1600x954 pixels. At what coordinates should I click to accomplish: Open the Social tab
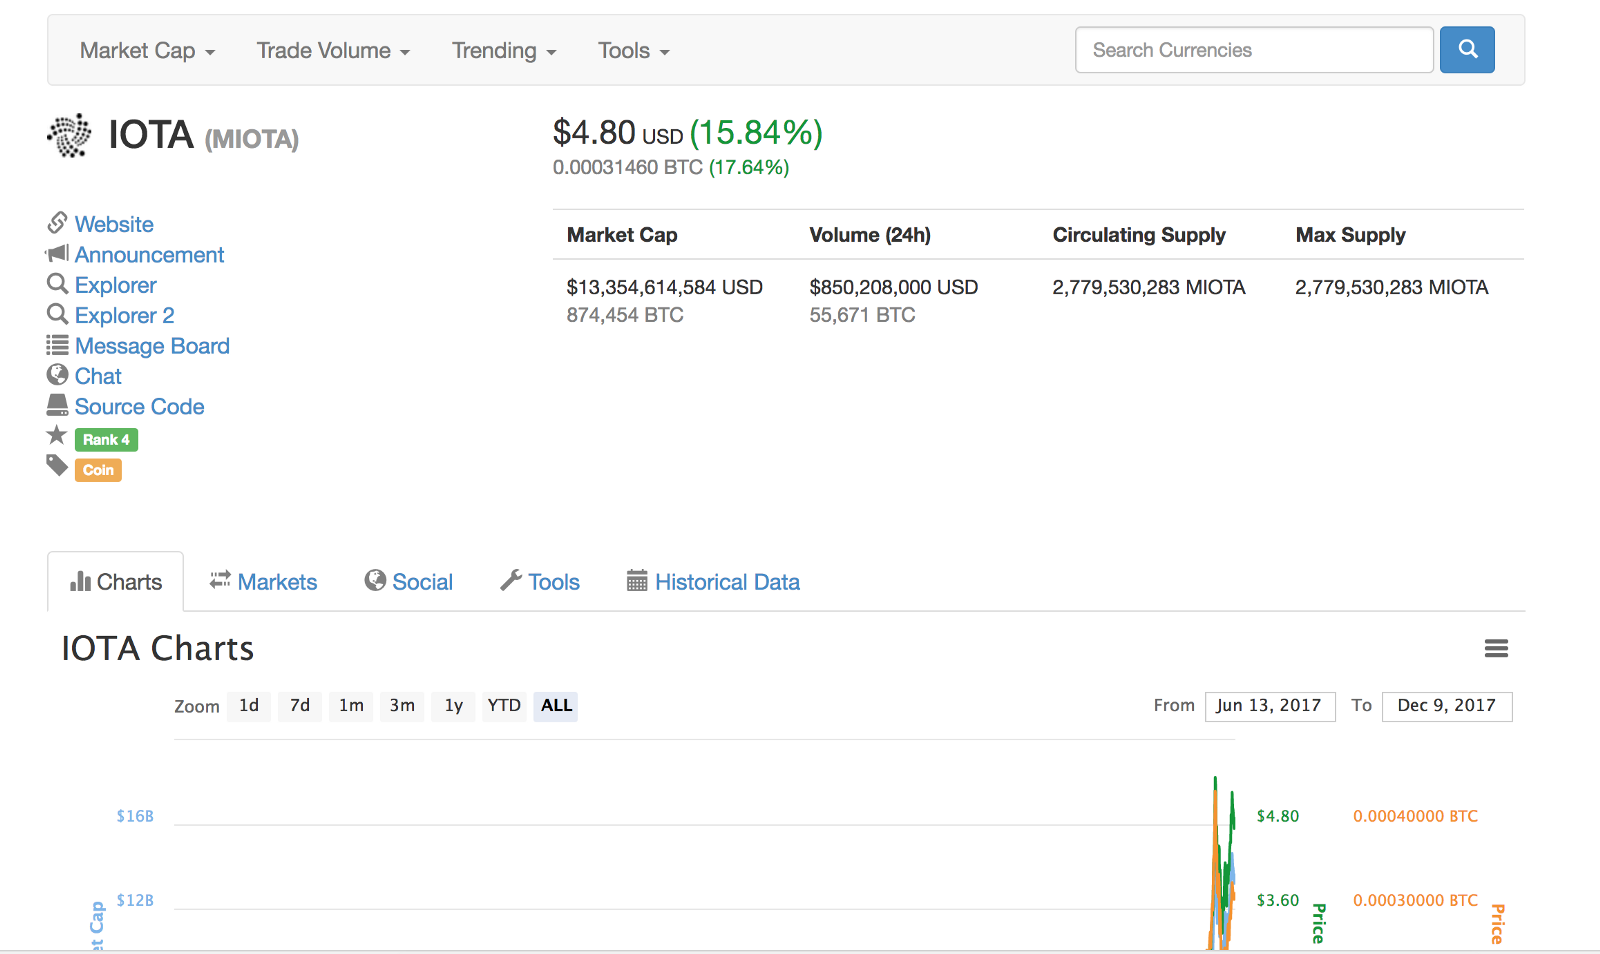tap(409, 581)
